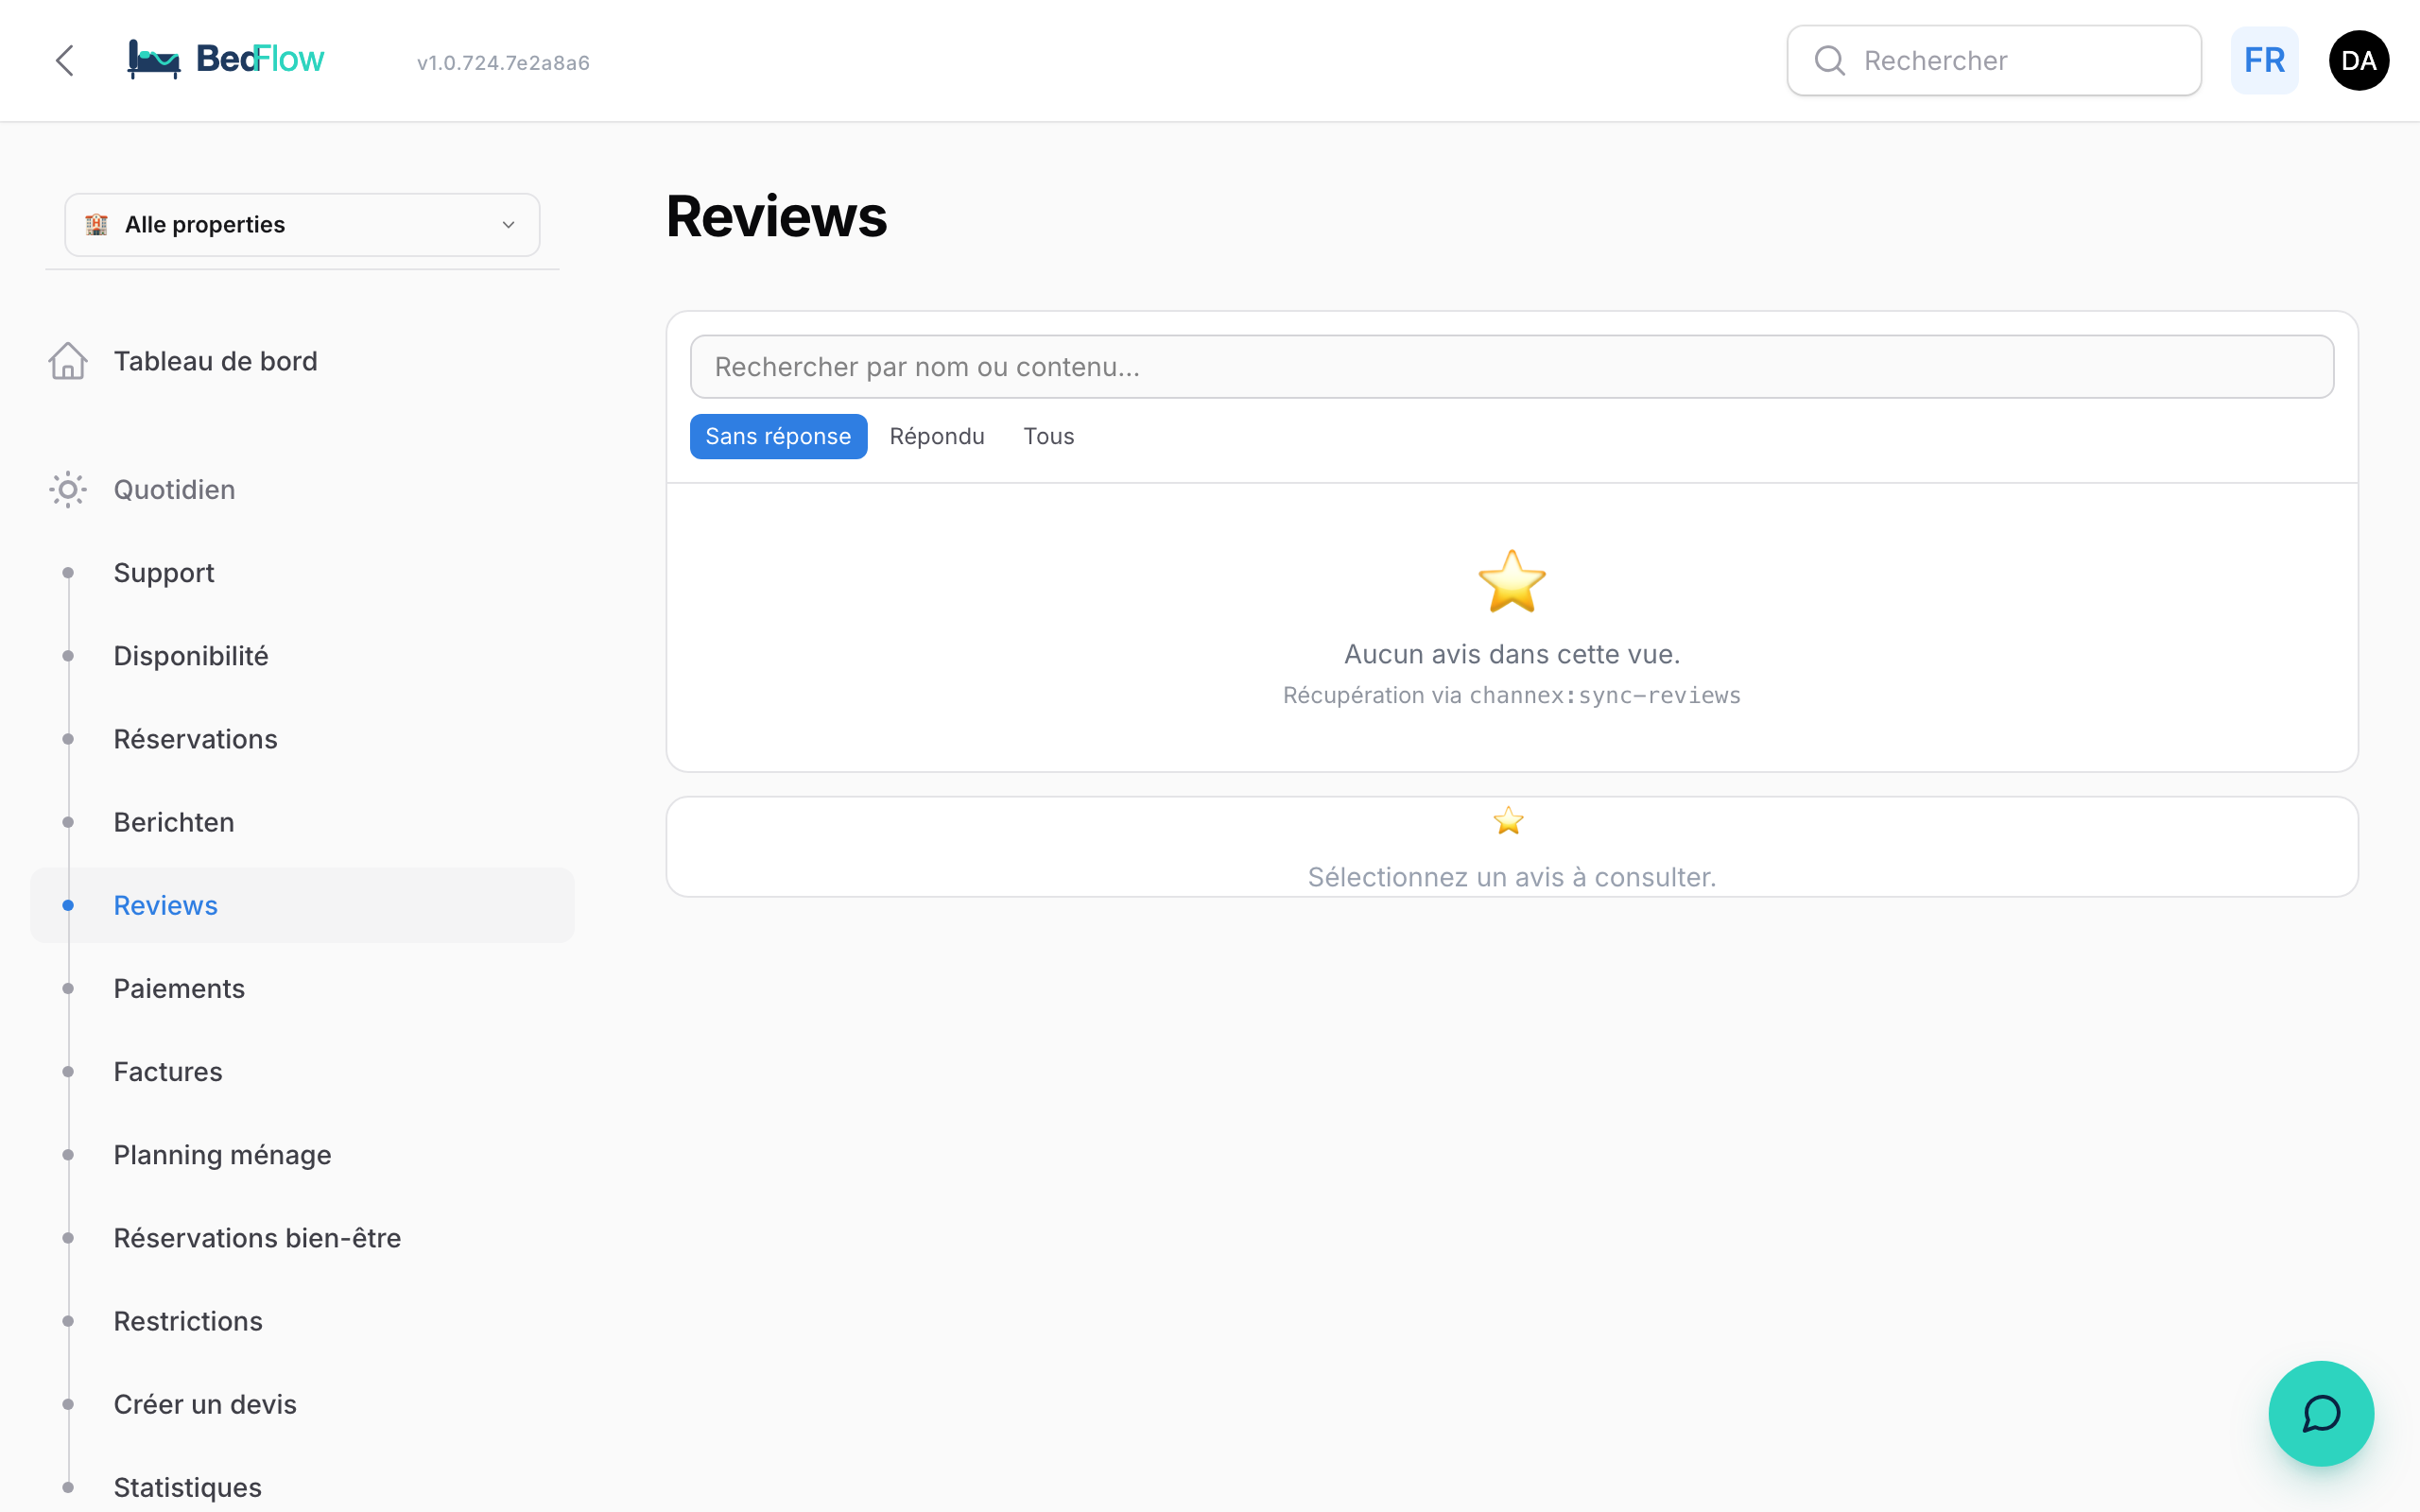
Task: Click the large star in empty list
Action: pyautogui.click(x=1511, y=581)
